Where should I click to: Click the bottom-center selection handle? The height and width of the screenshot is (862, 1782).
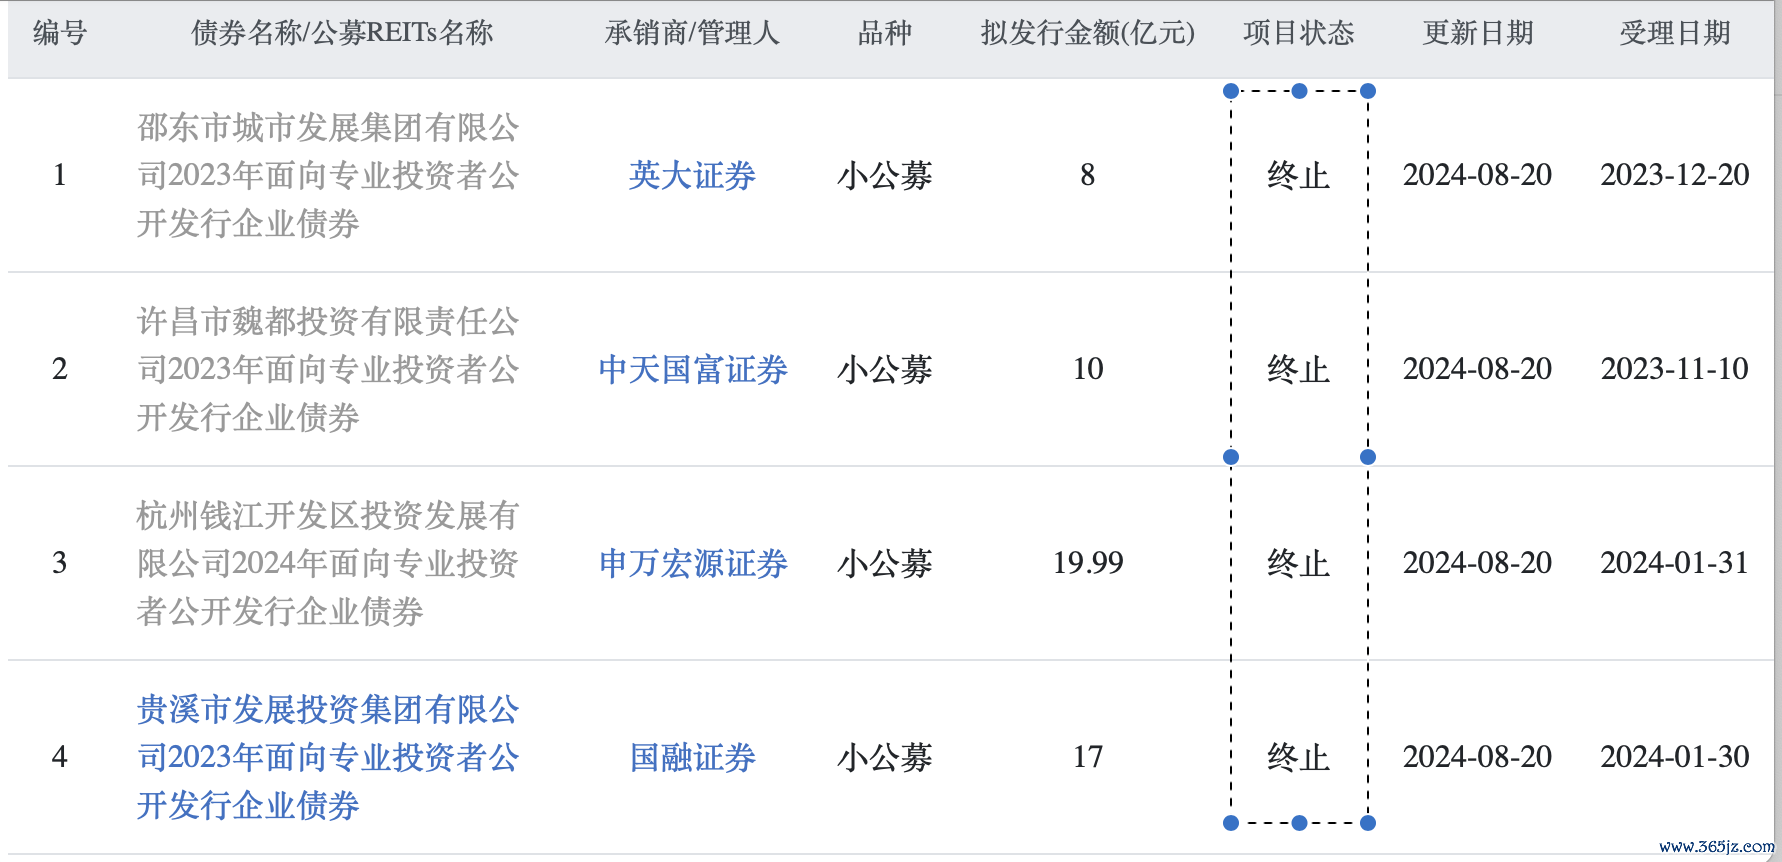point(1299,823)
